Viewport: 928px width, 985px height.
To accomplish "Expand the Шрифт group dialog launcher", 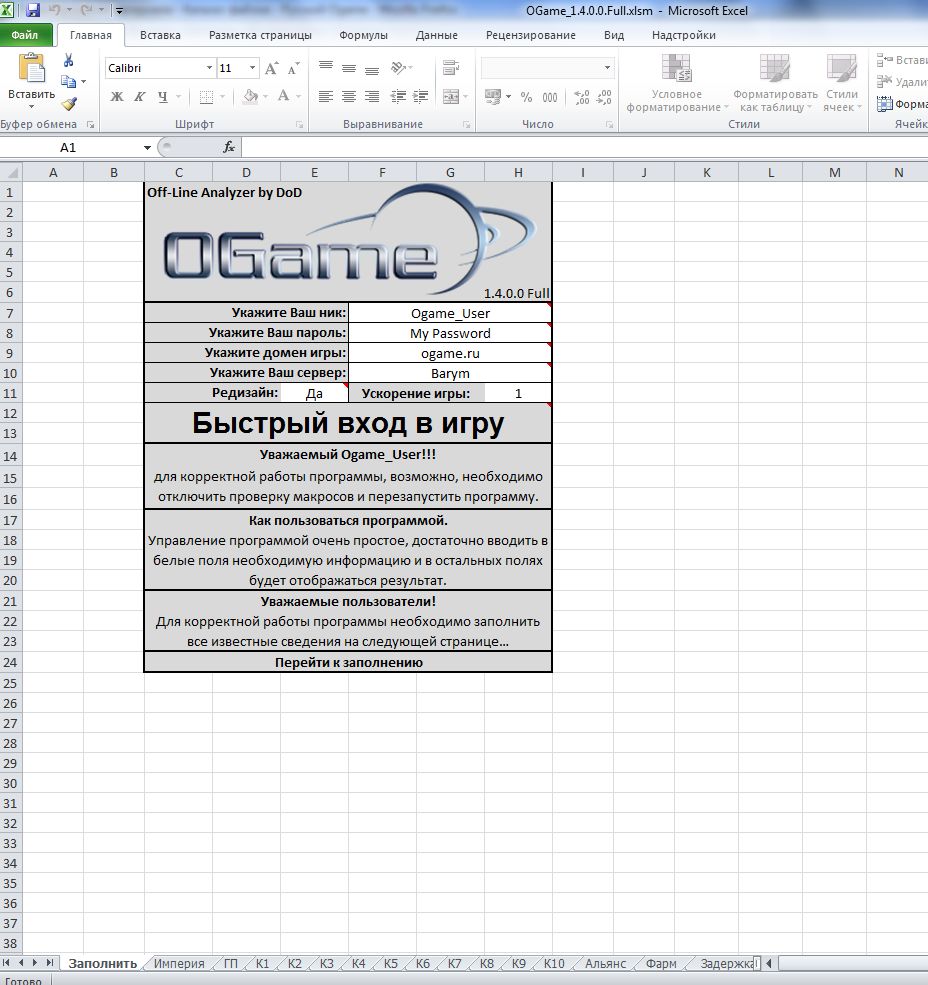I will pyautogui.click(x=299, y=124).
